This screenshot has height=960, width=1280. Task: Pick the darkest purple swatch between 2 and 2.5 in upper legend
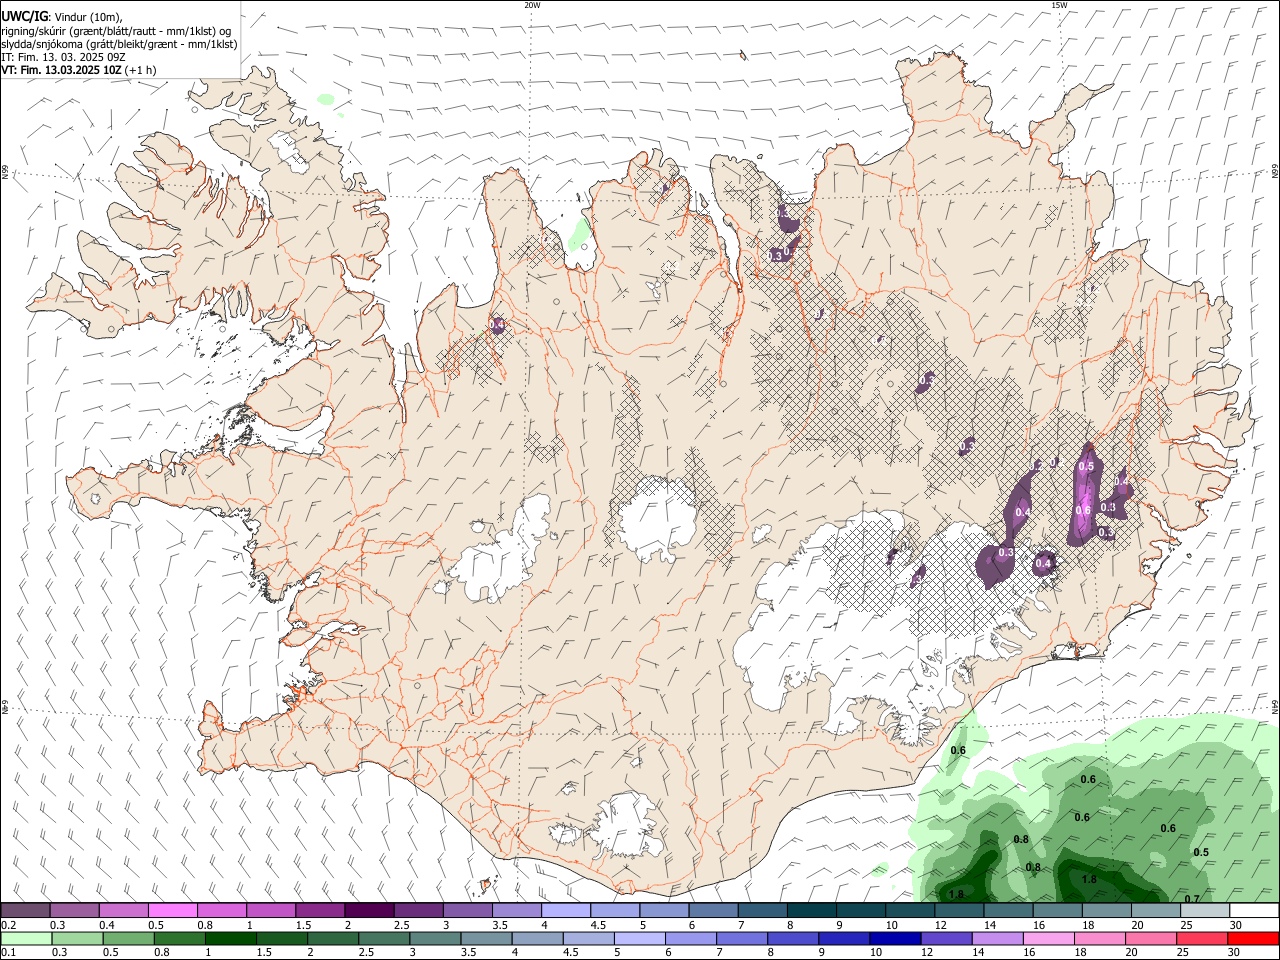click(x=368, y=910)
